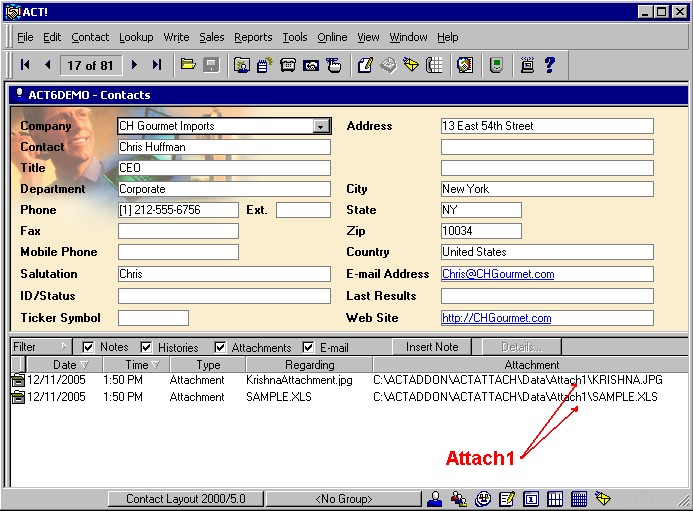693x511 pixels.
Task: Click the yellow envelope e-mail toolbar icon
Action: click(x=411, y=65)
